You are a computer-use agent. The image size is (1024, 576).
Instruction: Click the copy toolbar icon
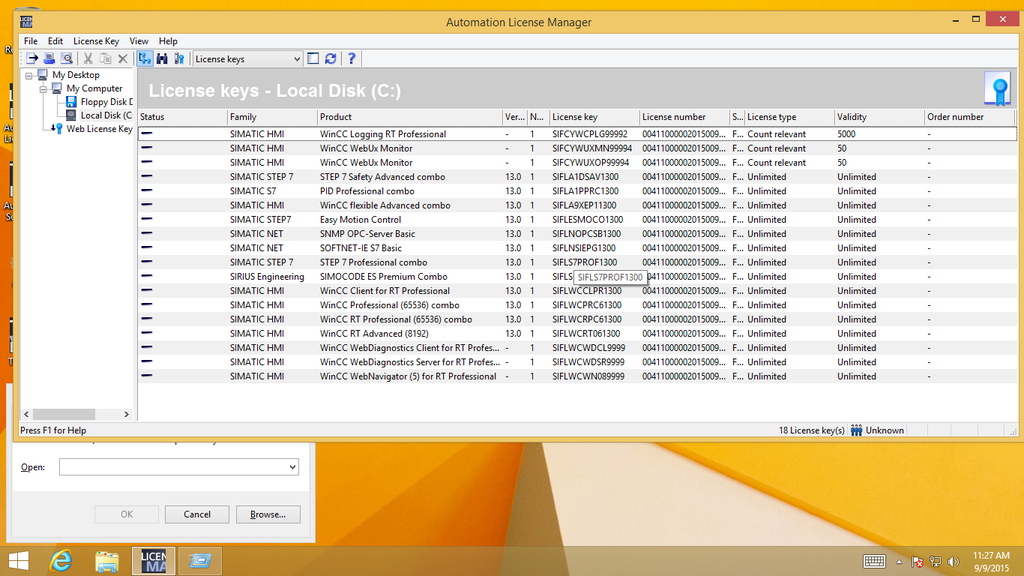pyautogui.click(x=105, y=59)
